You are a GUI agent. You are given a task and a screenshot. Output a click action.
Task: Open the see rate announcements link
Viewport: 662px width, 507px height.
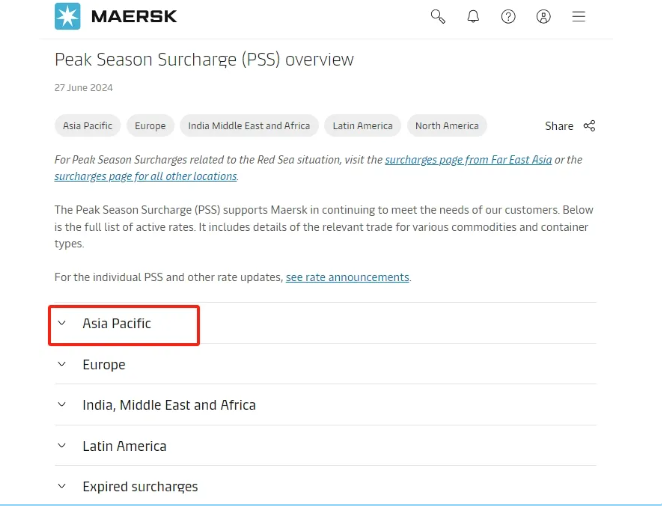[347, 277]
